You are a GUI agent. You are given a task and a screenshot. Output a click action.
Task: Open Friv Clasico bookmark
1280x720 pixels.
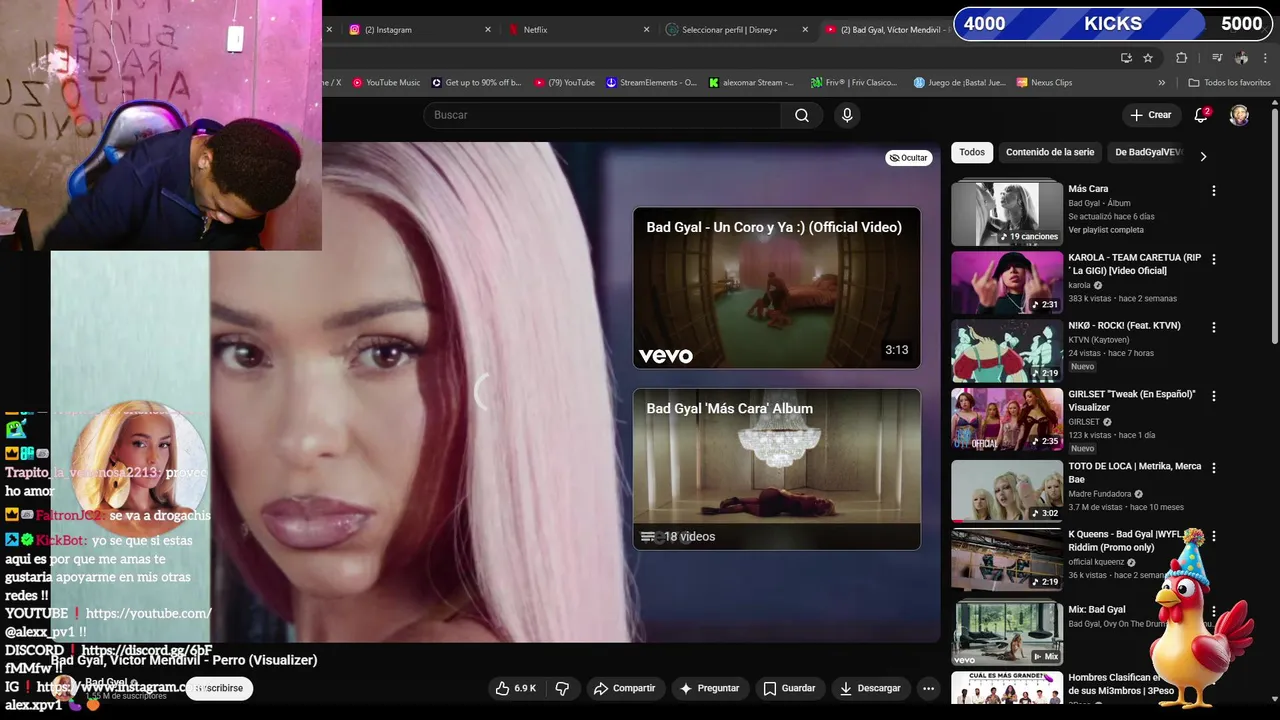tap(855, 83)
